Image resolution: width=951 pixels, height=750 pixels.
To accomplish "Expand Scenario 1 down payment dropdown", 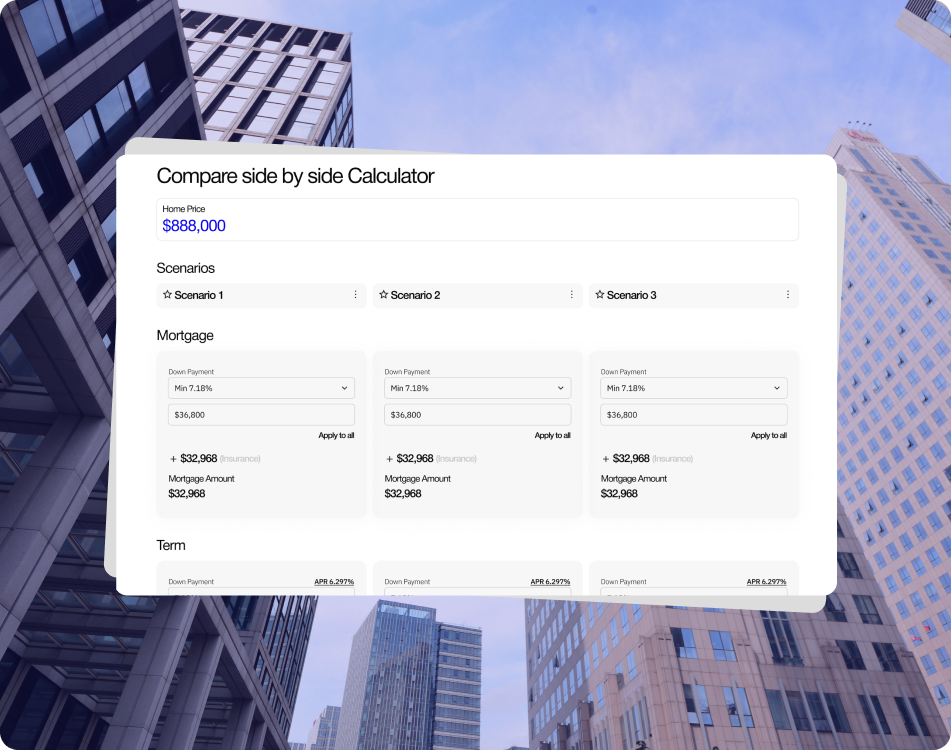I will pos(261,388).
